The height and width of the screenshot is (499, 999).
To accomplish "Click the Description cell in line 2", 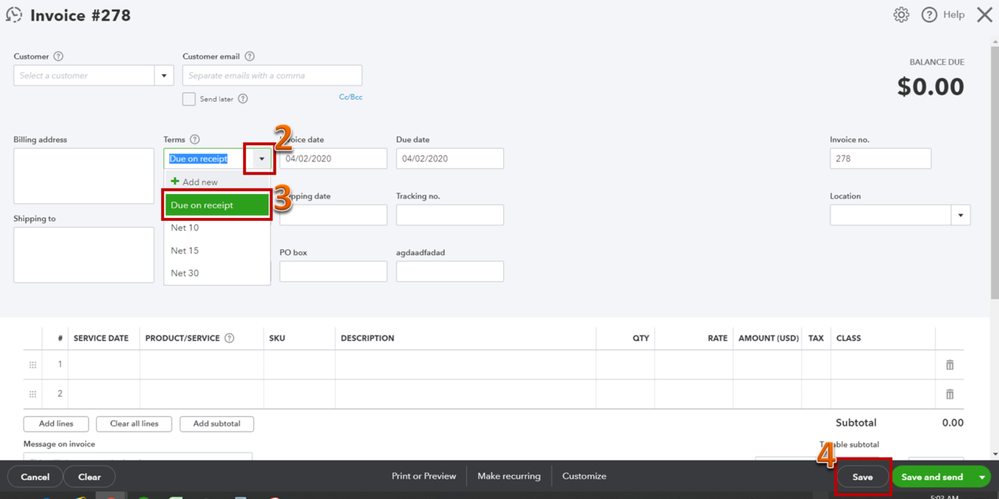I will coord(466,394).
